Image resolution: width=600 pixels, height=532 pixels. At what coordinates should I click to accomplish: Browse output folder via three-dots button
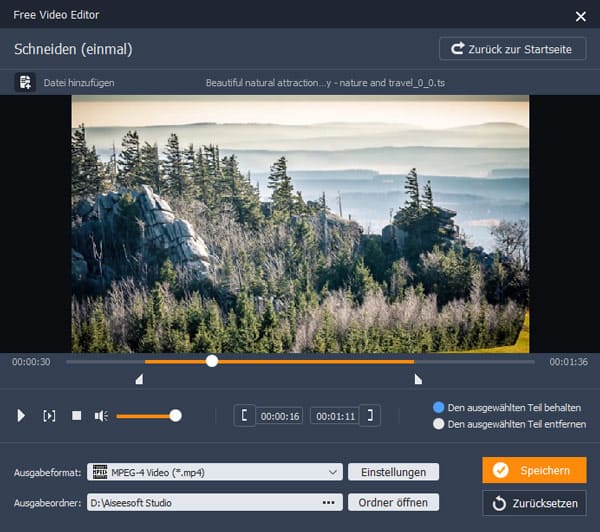pos(328,502)
